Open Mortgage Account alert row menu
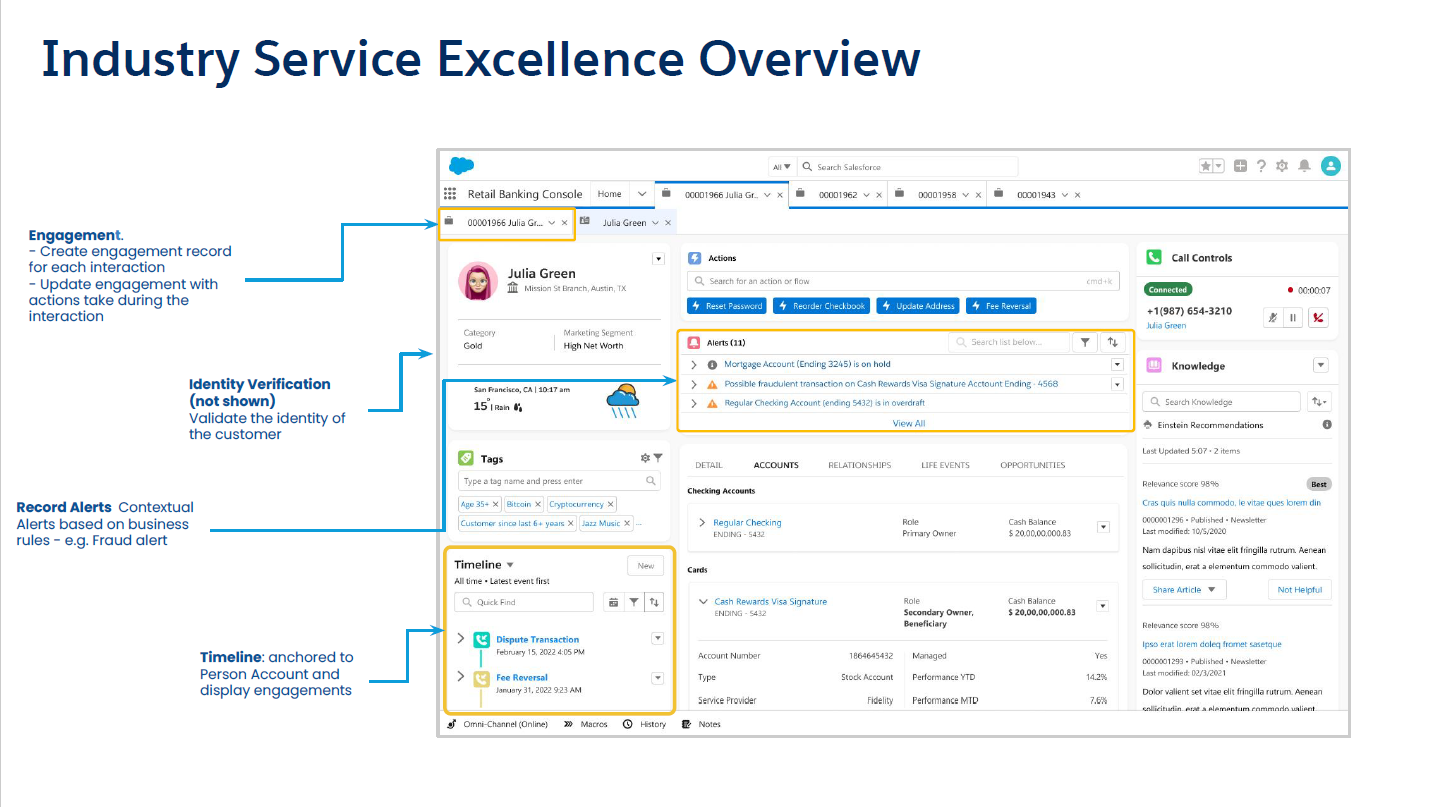The image size is (1445, 807). [x=1117, y=365]
